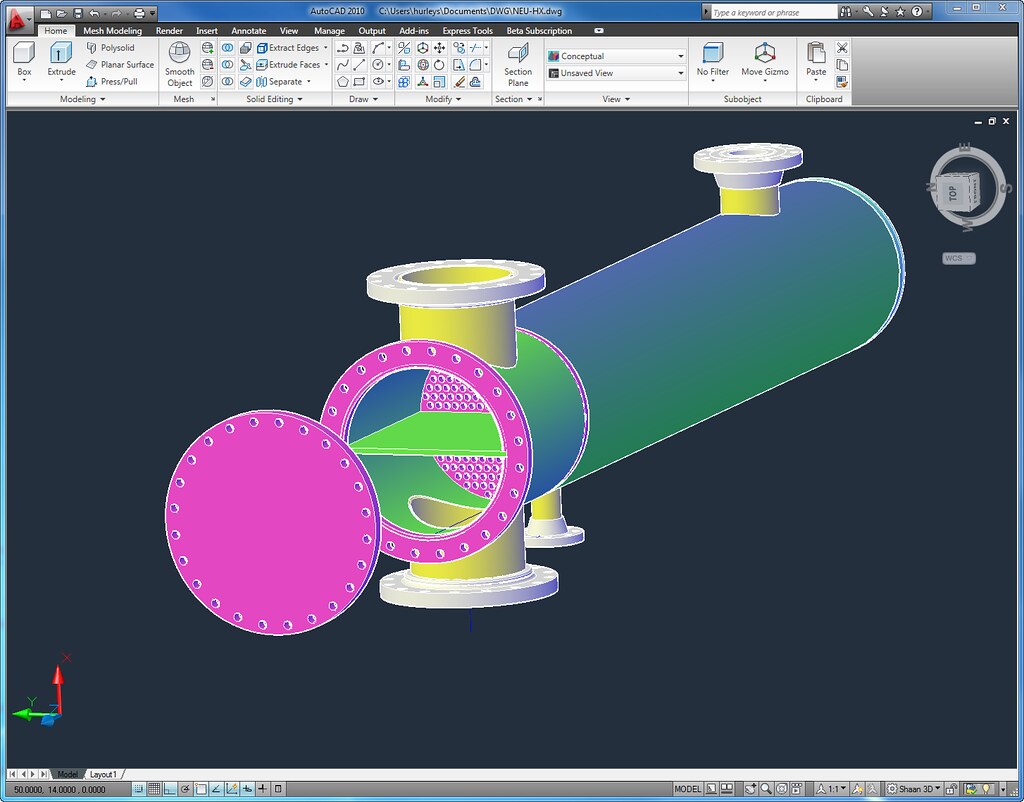Open the Layout1 tab
1024x802 pixels.
104,774
